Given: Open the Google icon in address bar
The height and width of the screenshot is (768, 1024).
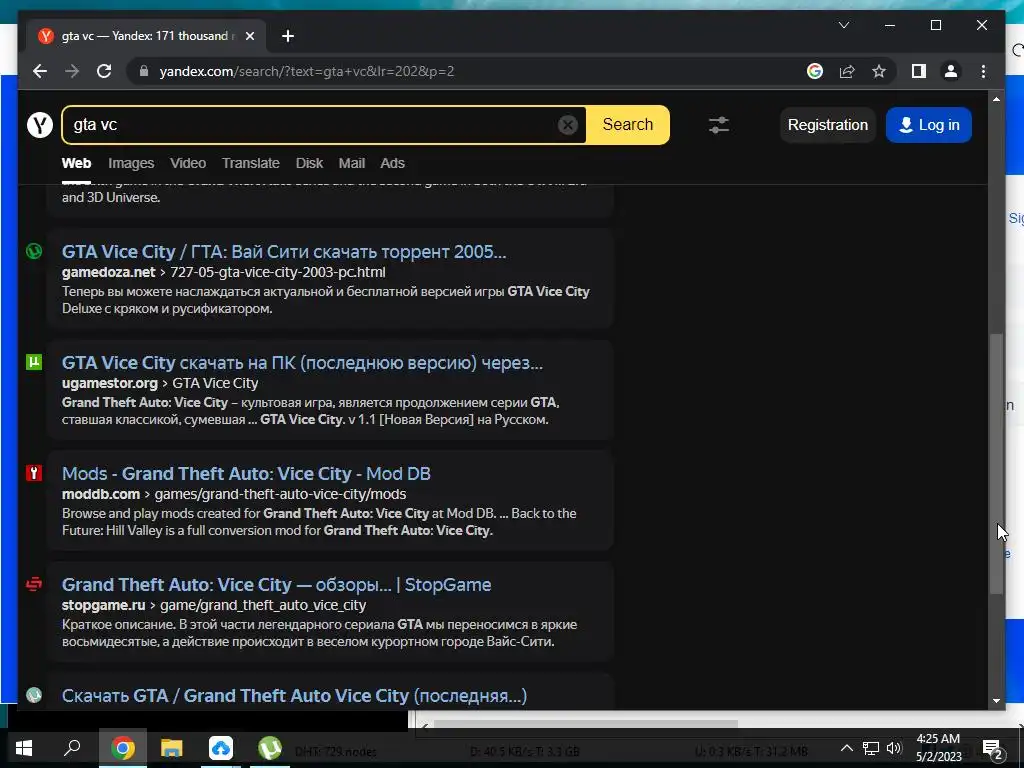Looking at the screenshot, I should 814,71.
